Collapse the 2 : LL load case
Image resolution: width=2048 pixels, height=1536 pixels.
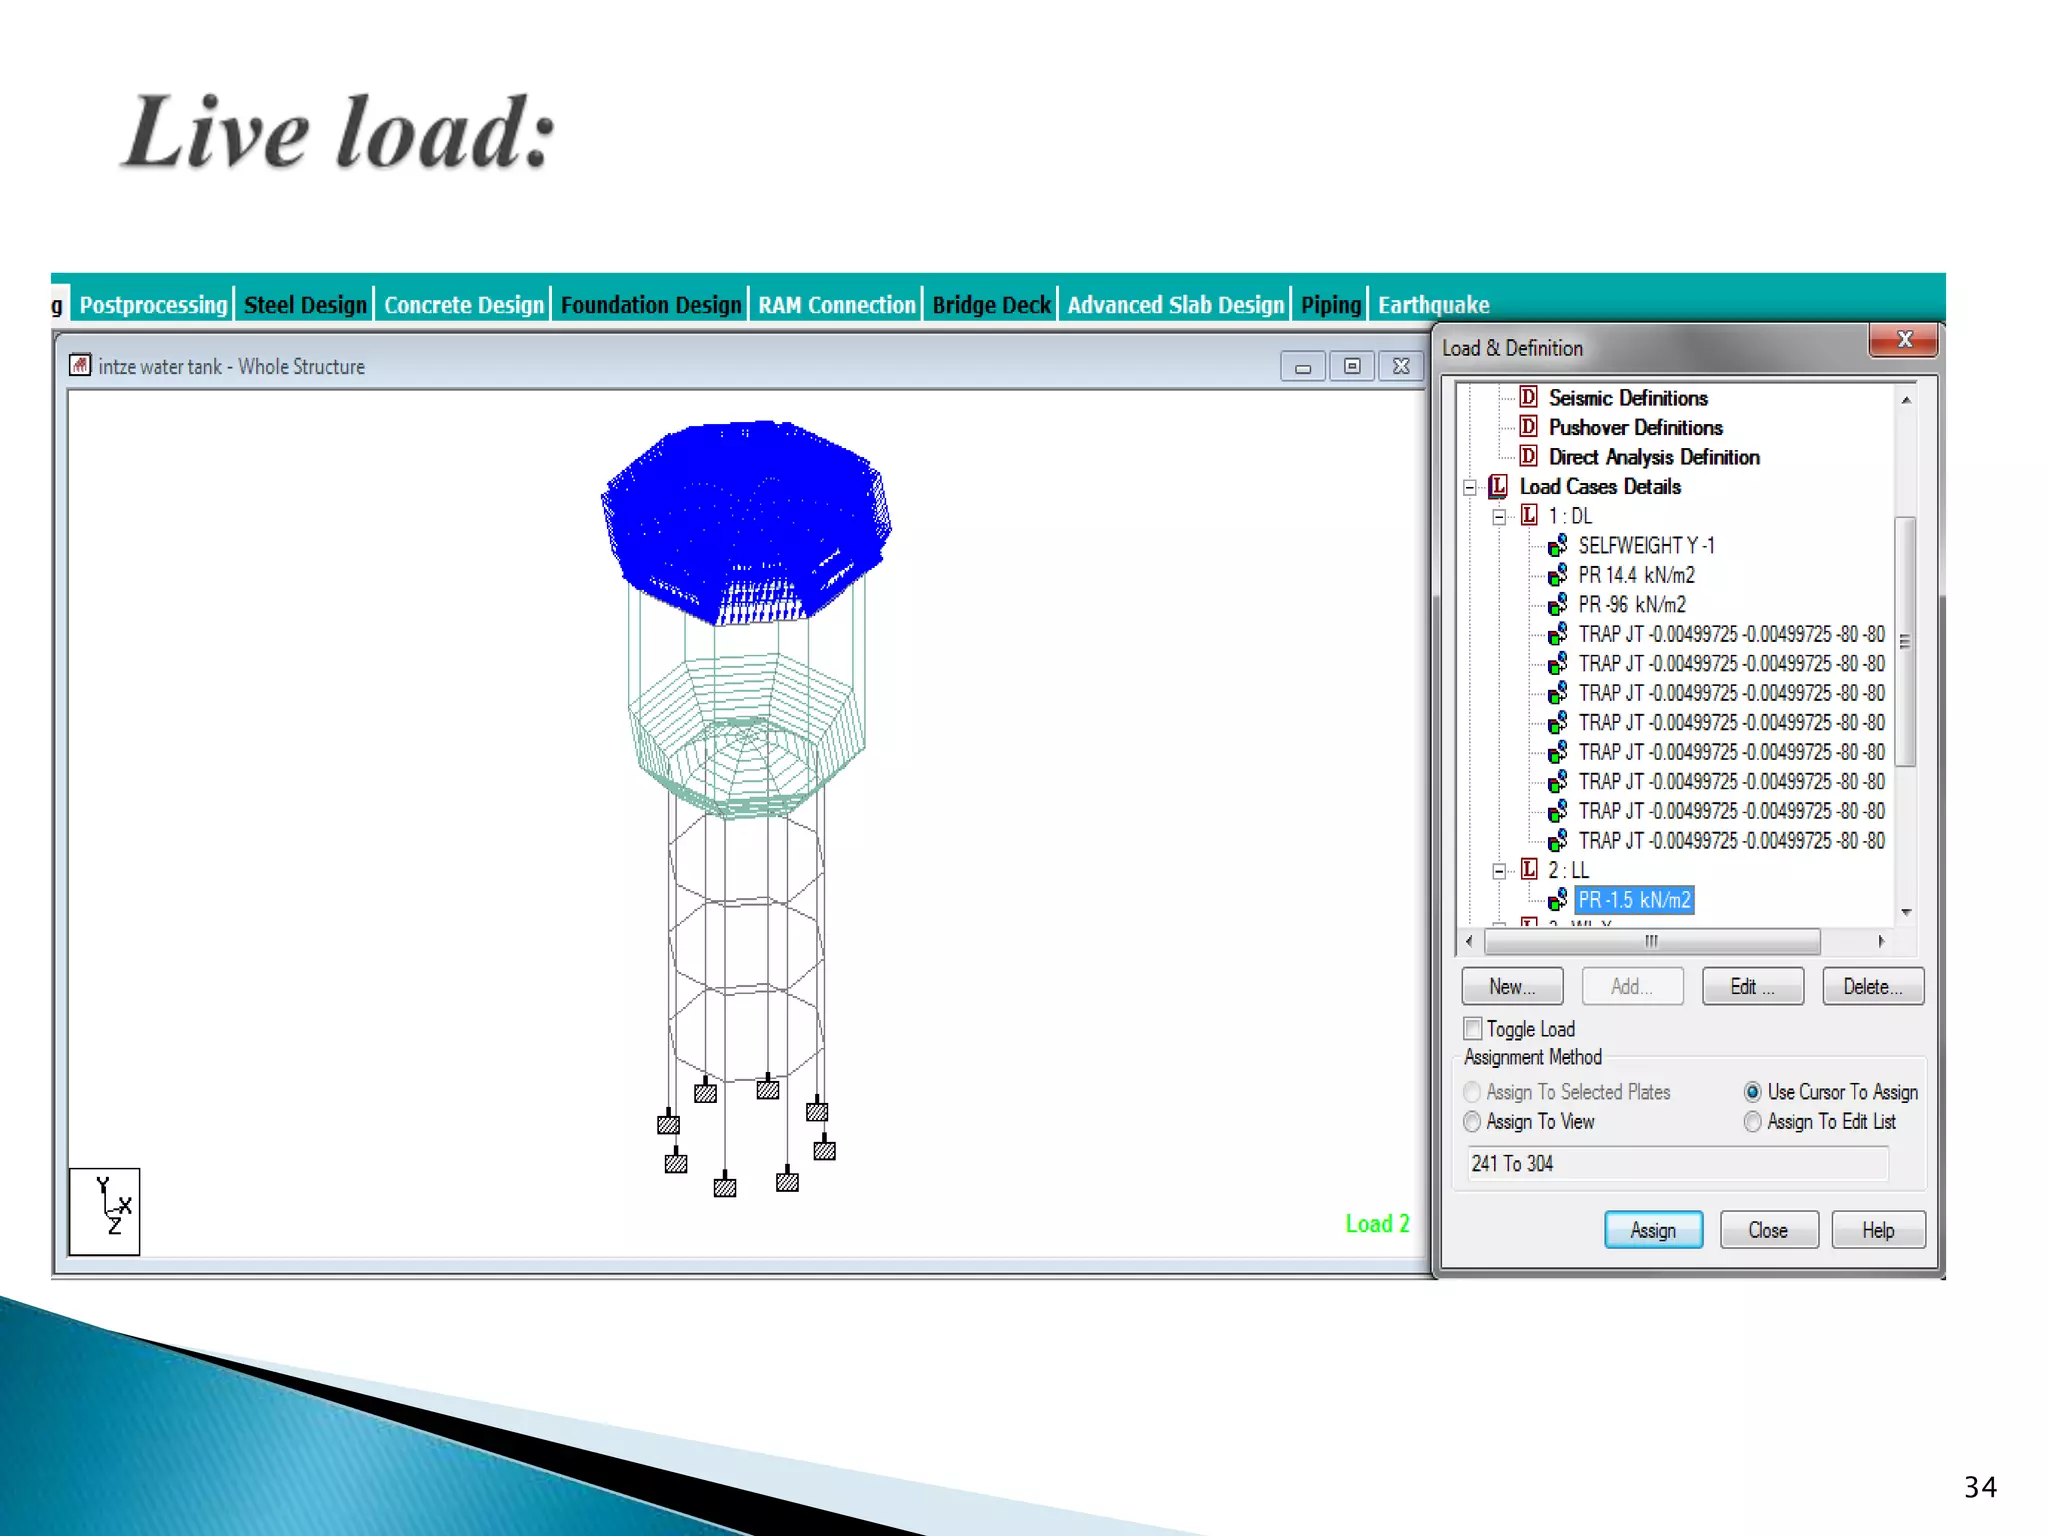[1499, 871]
